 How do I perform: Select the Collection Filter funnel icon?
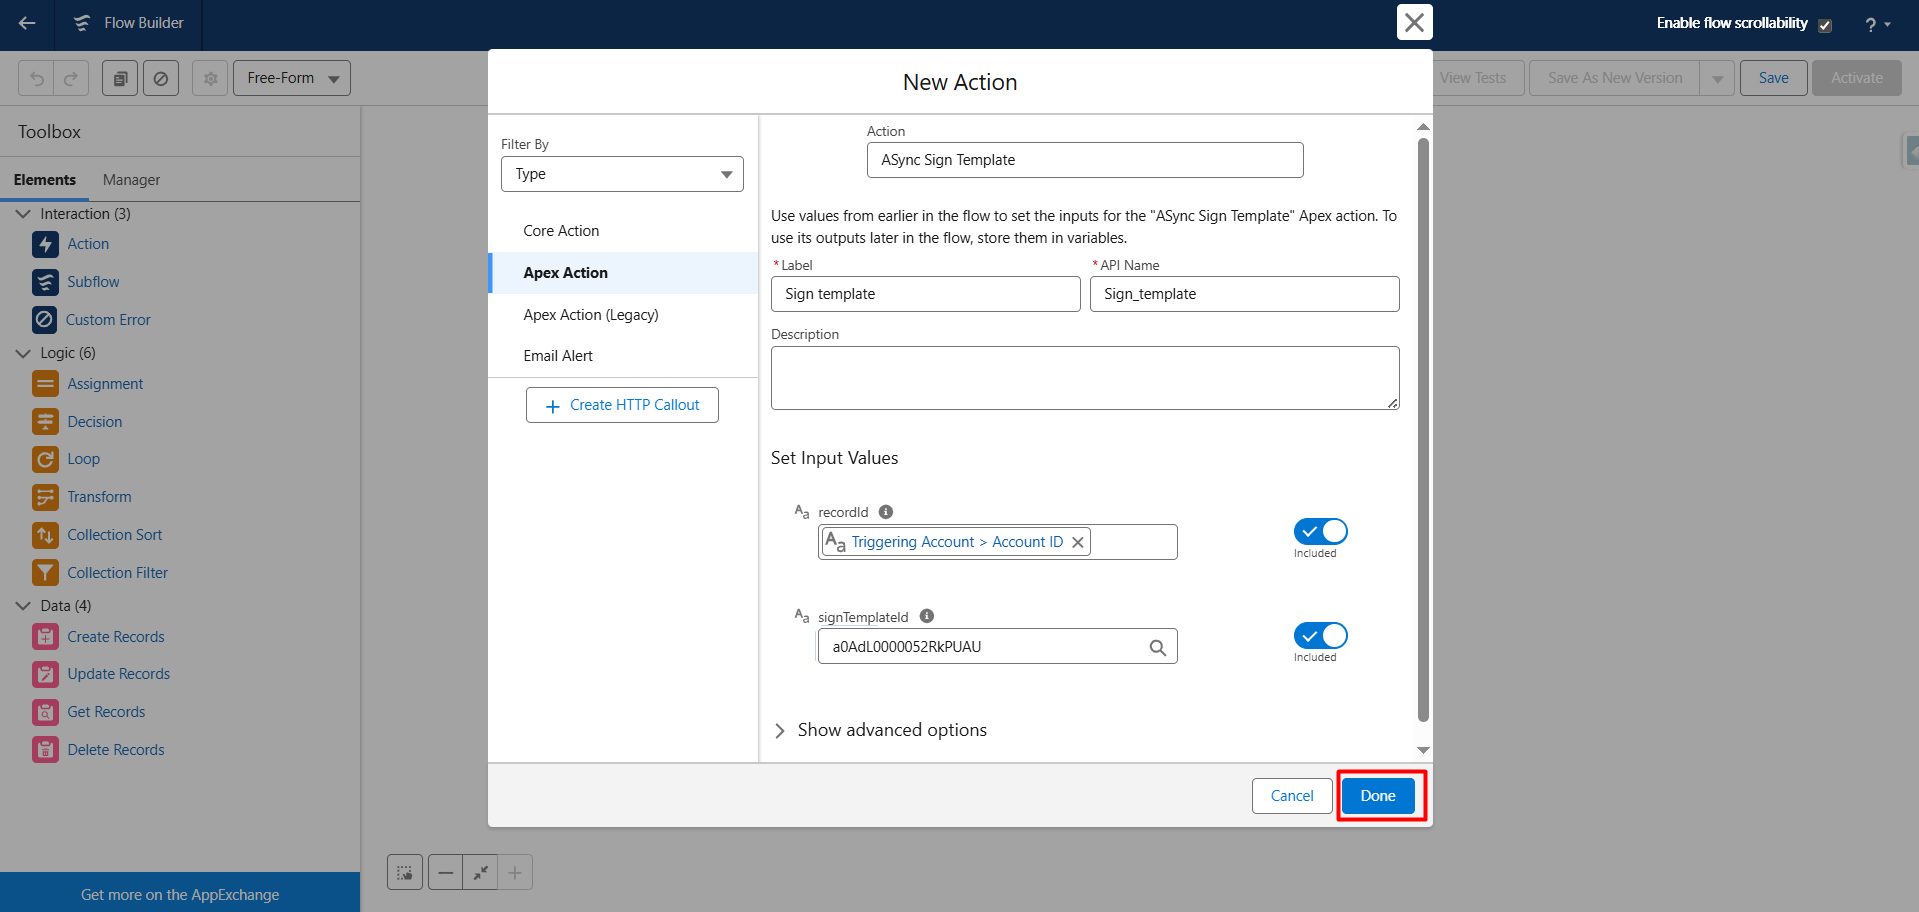click(x=45, y=573)
